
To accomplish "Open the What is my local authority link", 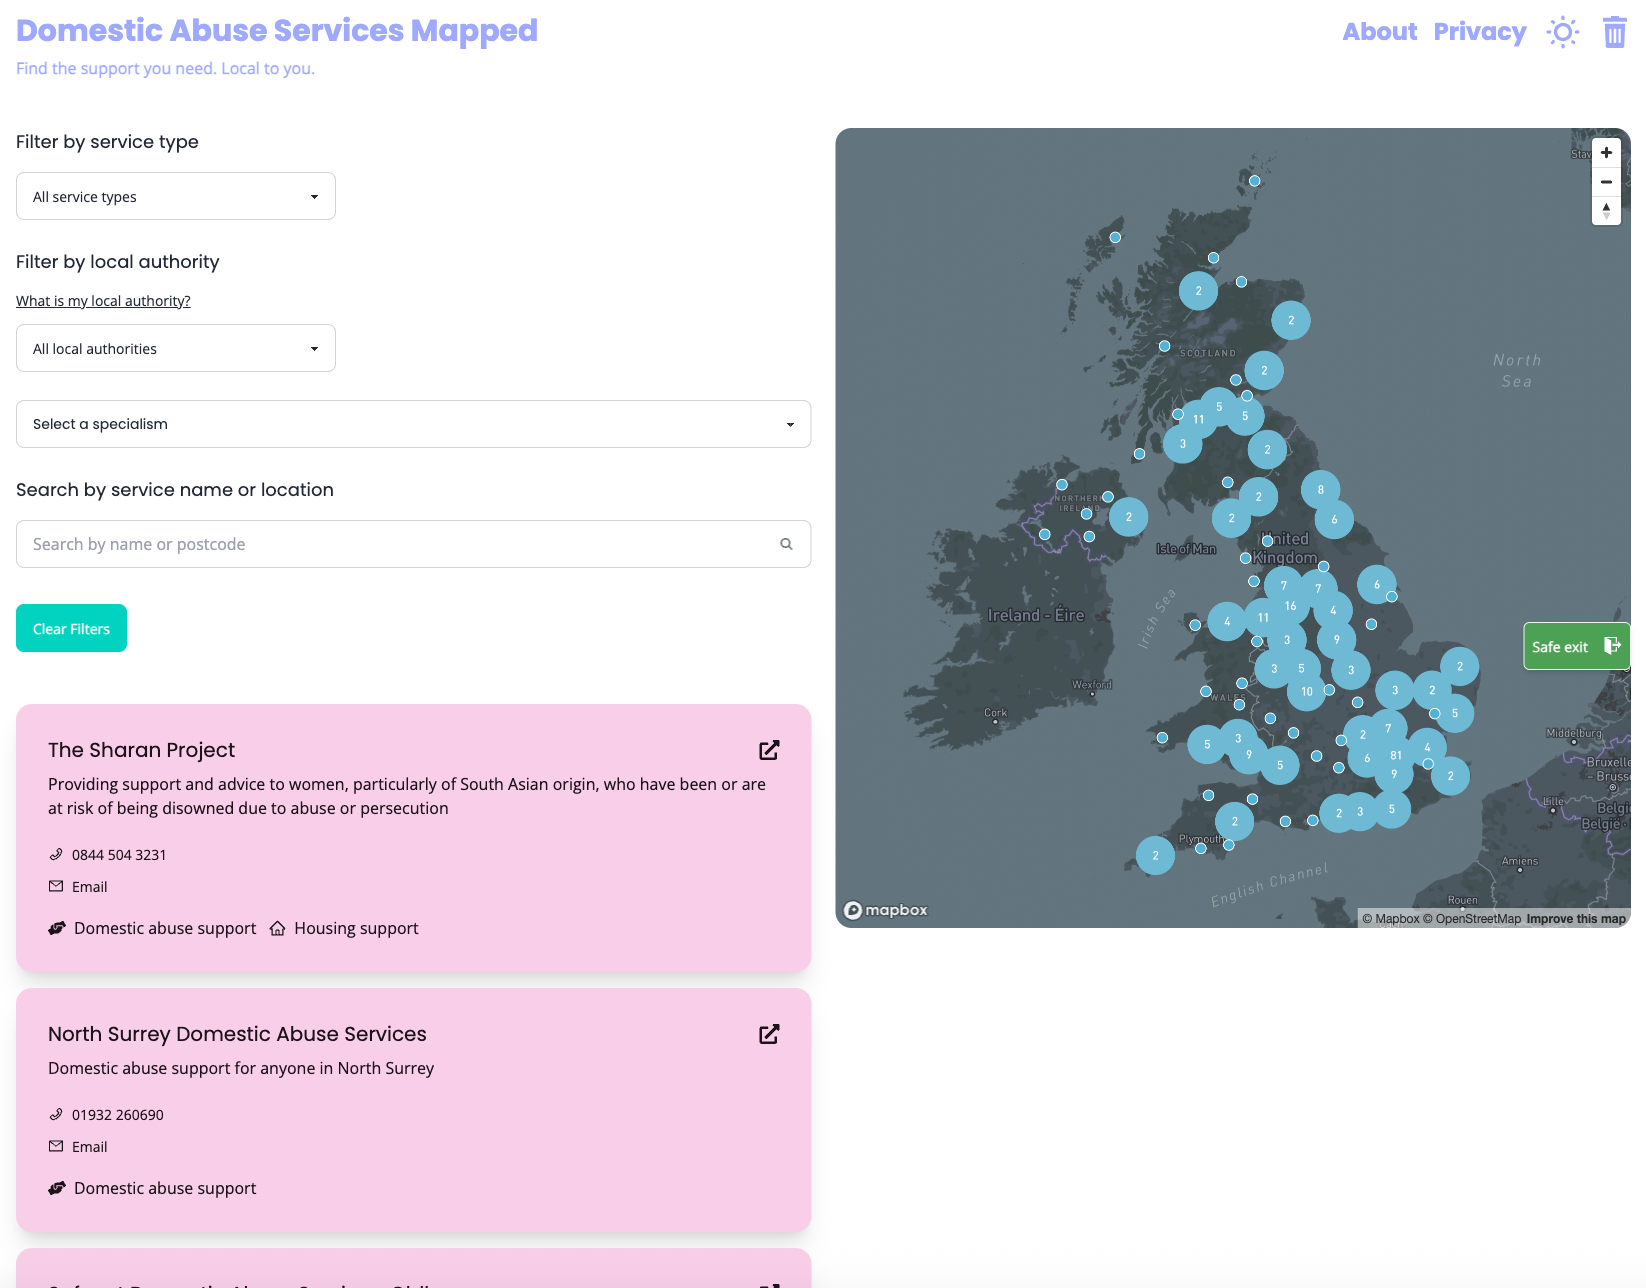I will [x=102, y=300].
